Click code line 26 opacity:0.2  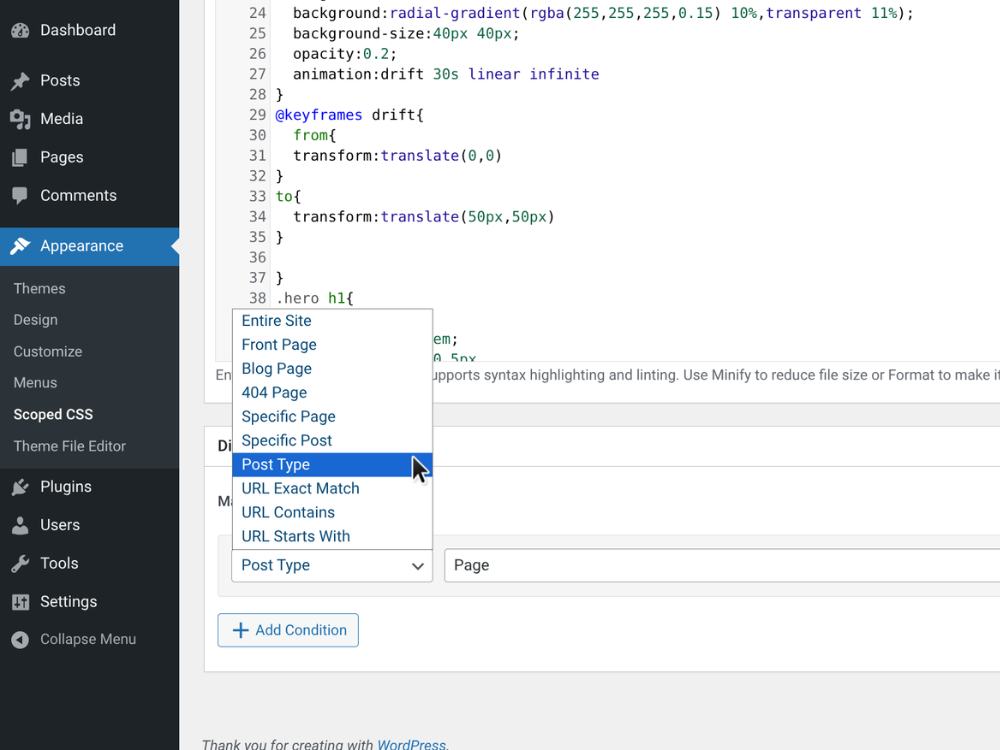click(344, 54)
